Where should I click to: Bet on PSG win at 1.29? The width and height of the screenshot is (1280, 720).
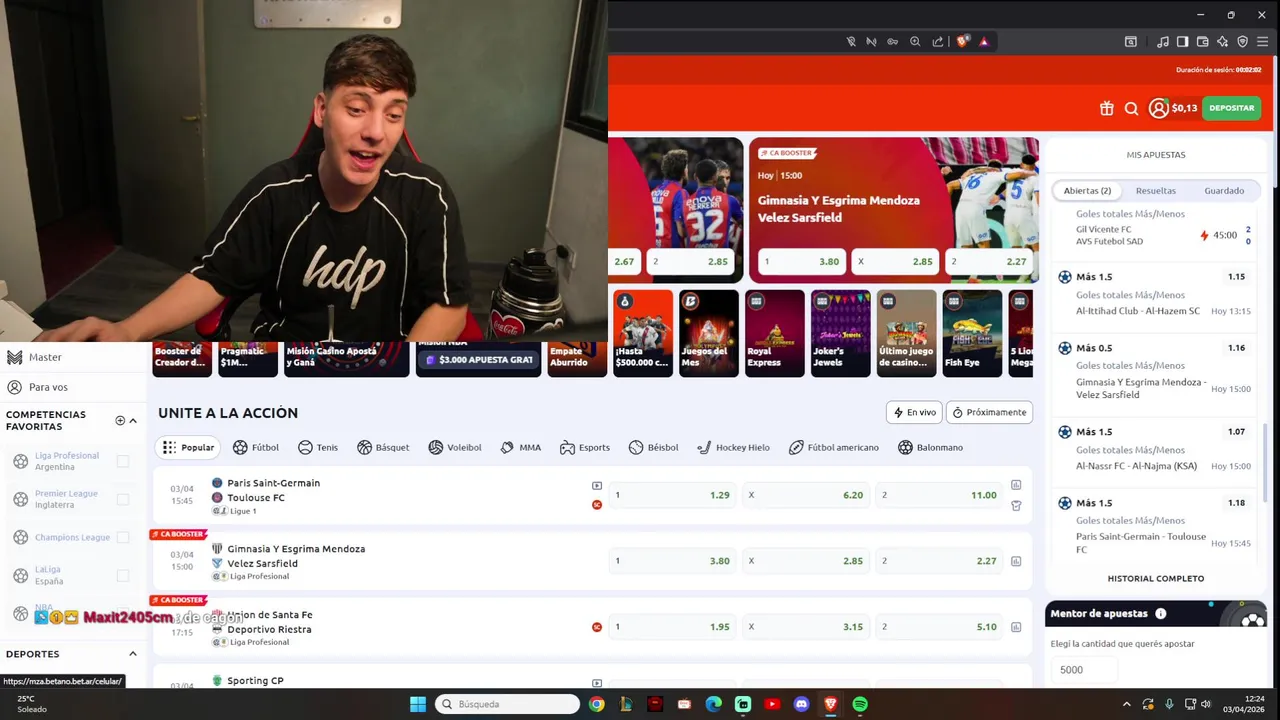672,495
